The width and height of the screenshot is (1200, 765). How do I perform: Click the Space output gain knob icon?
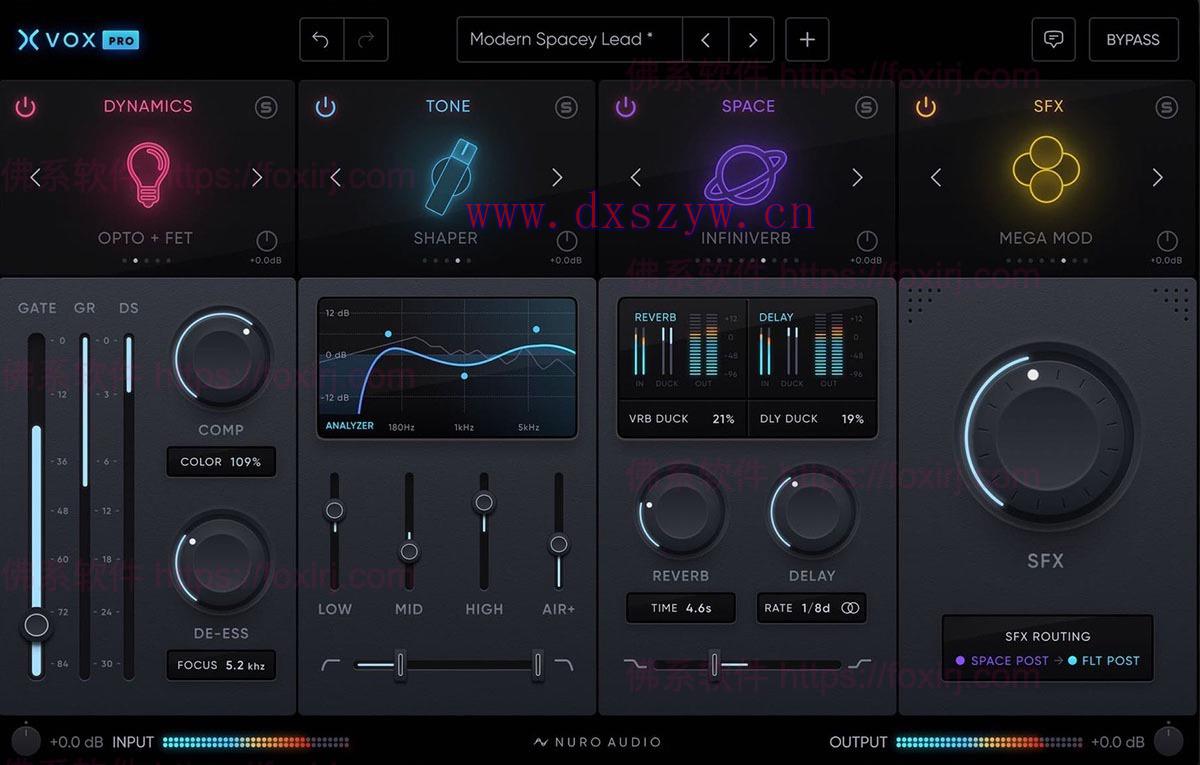(867, 241)
